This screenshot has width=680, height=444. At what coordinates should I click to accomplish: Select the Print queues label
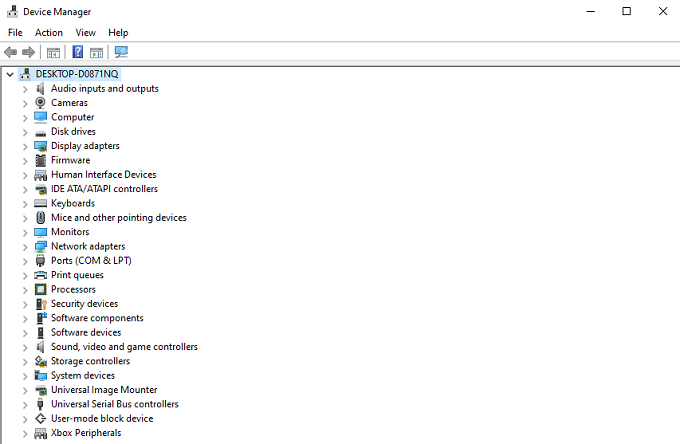coord(77,275)
